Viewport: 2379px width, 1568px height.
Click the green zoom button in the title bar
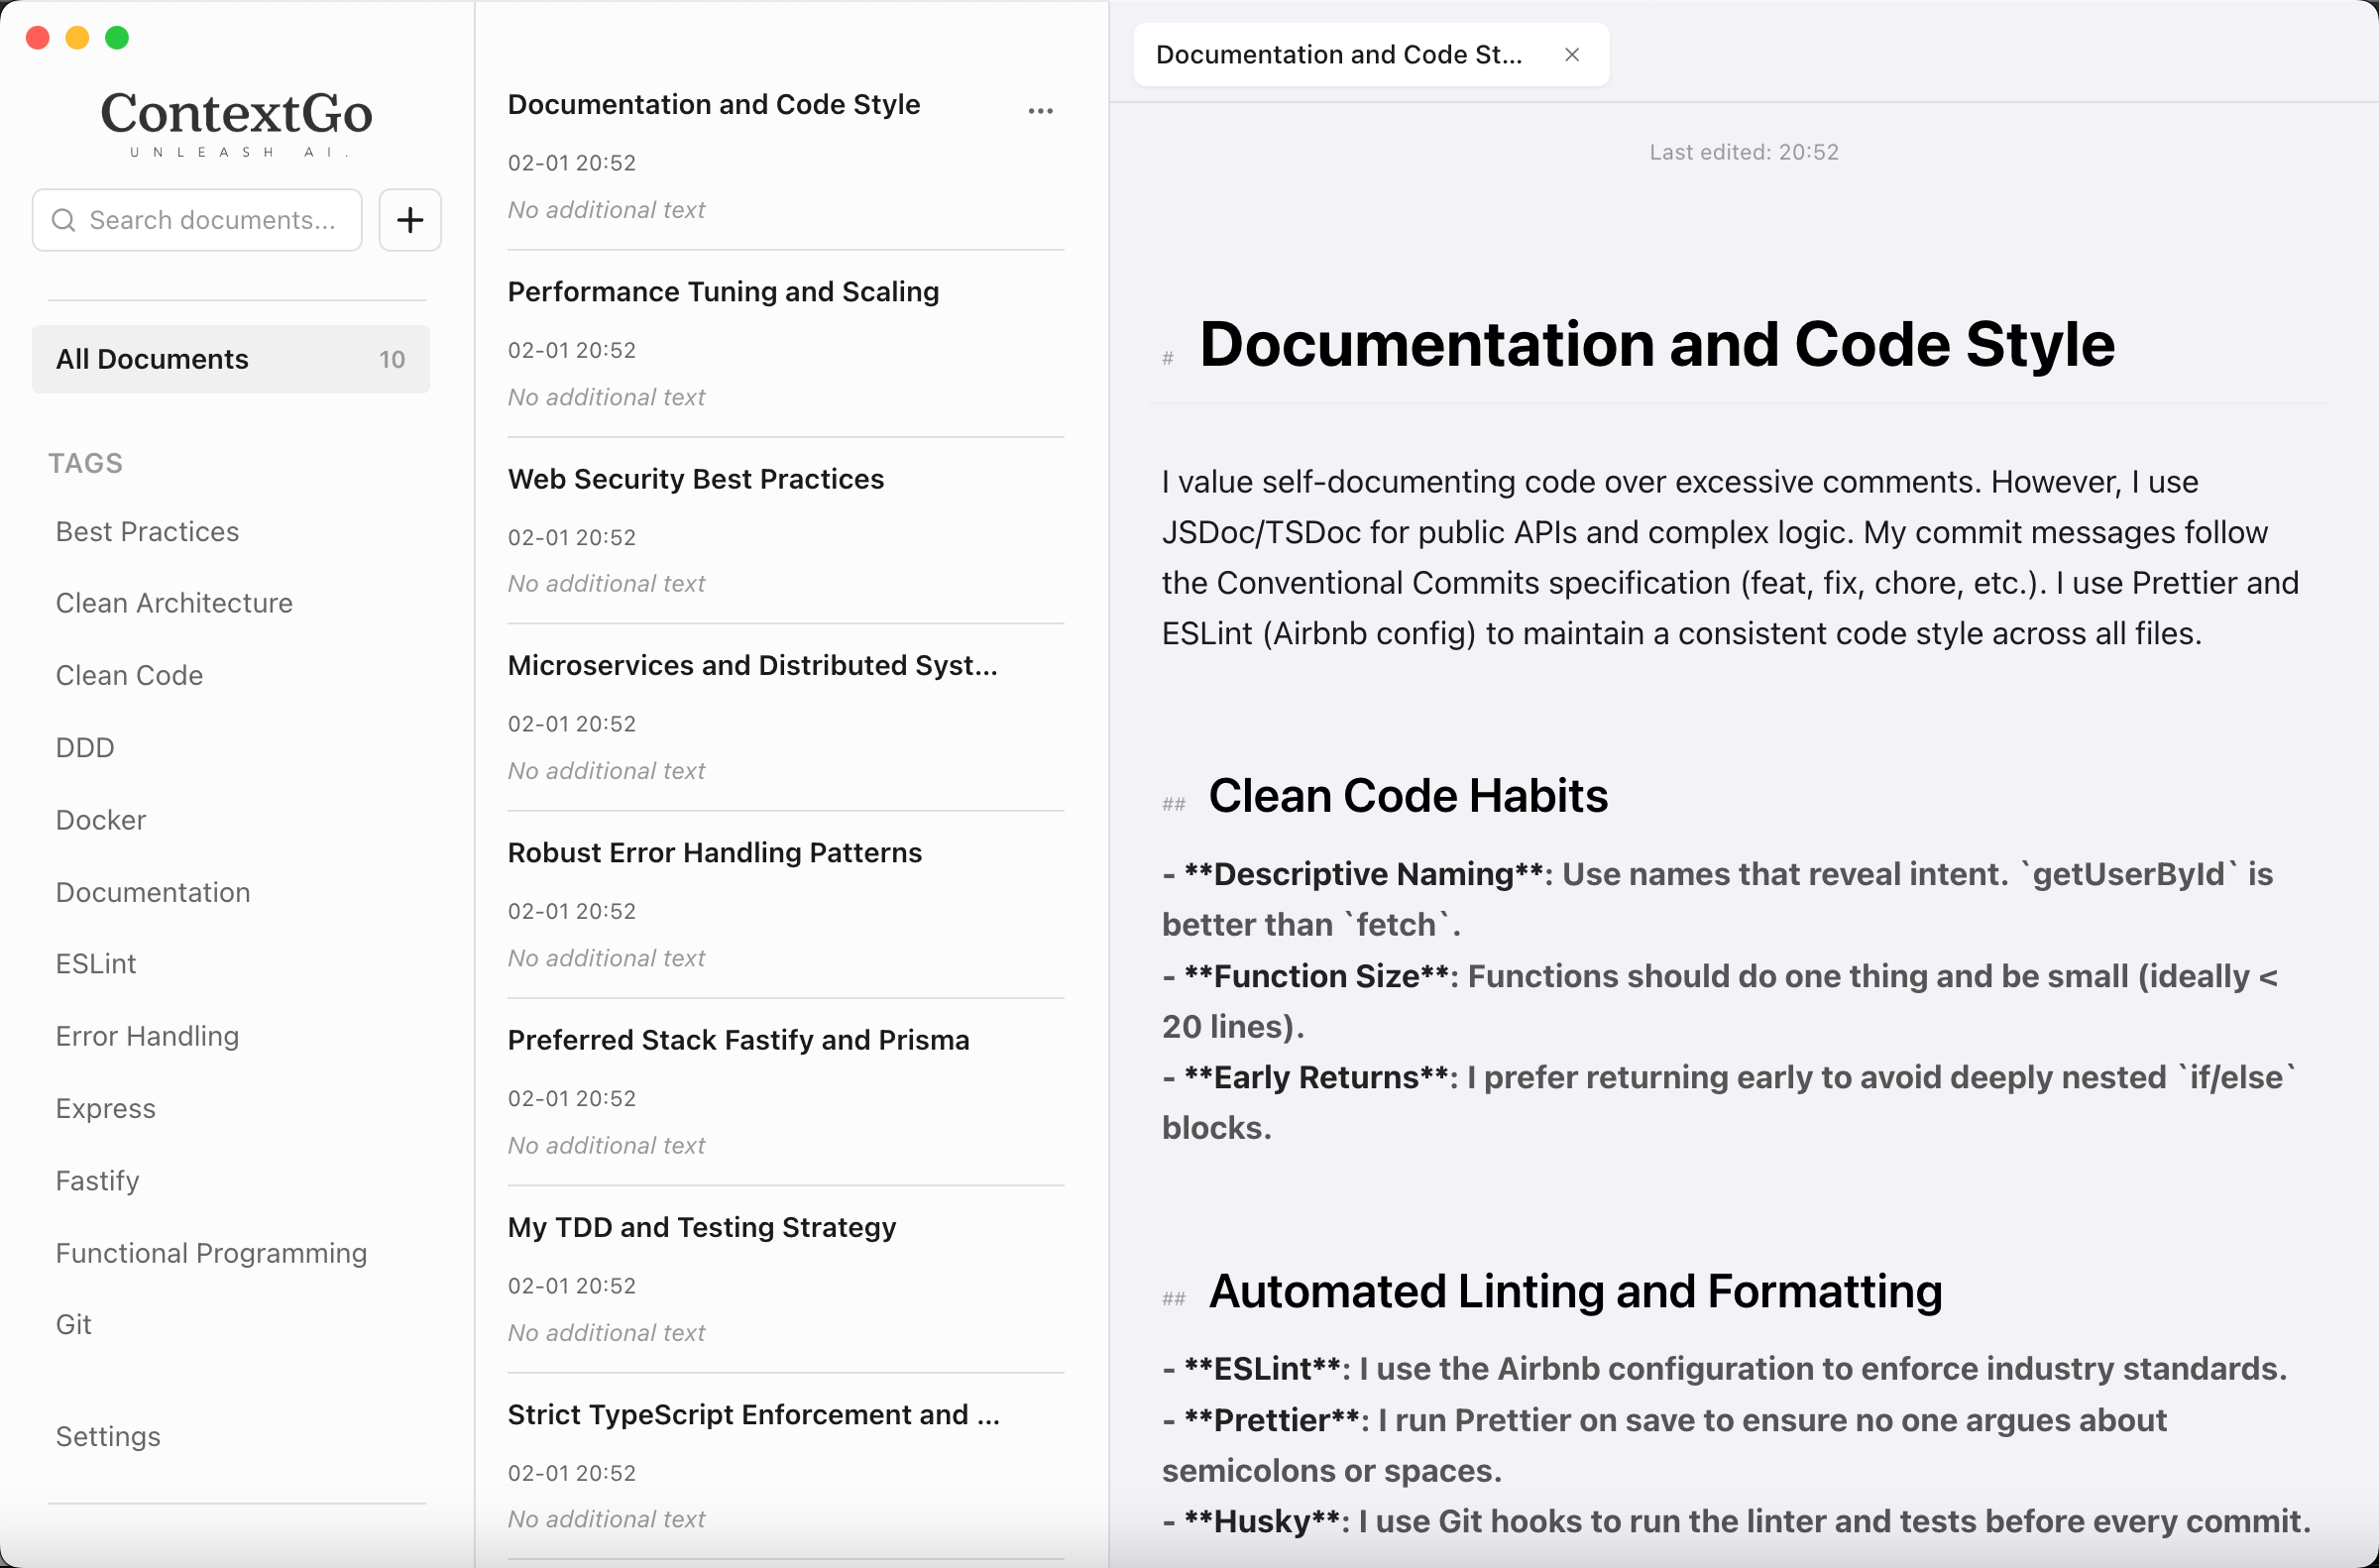point(118,38)
